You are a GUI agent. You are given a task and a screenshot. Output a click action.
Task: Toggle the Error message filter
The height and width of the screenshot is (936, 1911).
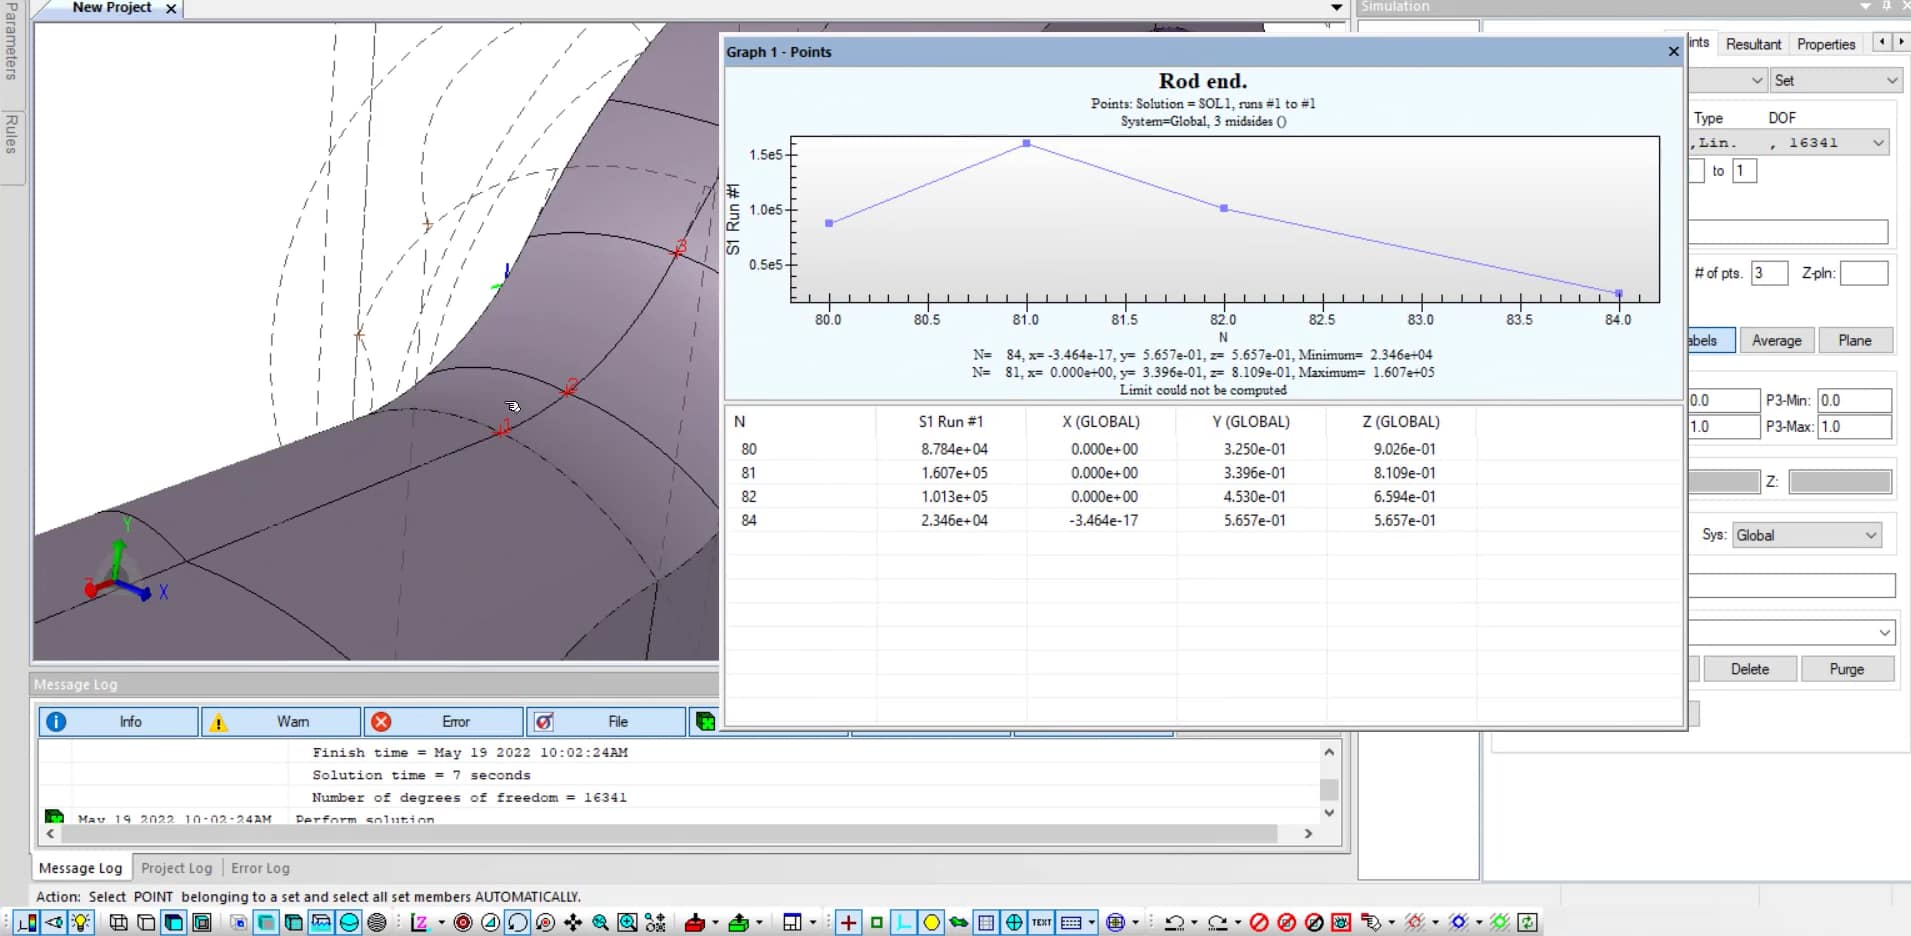(443, 721)
